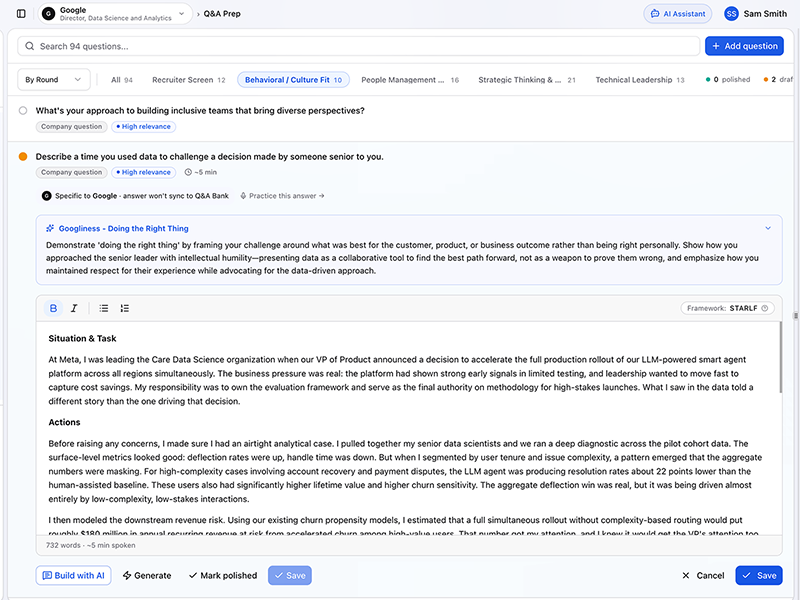The height and width of the screenshot is (600, 800).
Task: Toggle italic formatting
Action: [x=74, y=308]
